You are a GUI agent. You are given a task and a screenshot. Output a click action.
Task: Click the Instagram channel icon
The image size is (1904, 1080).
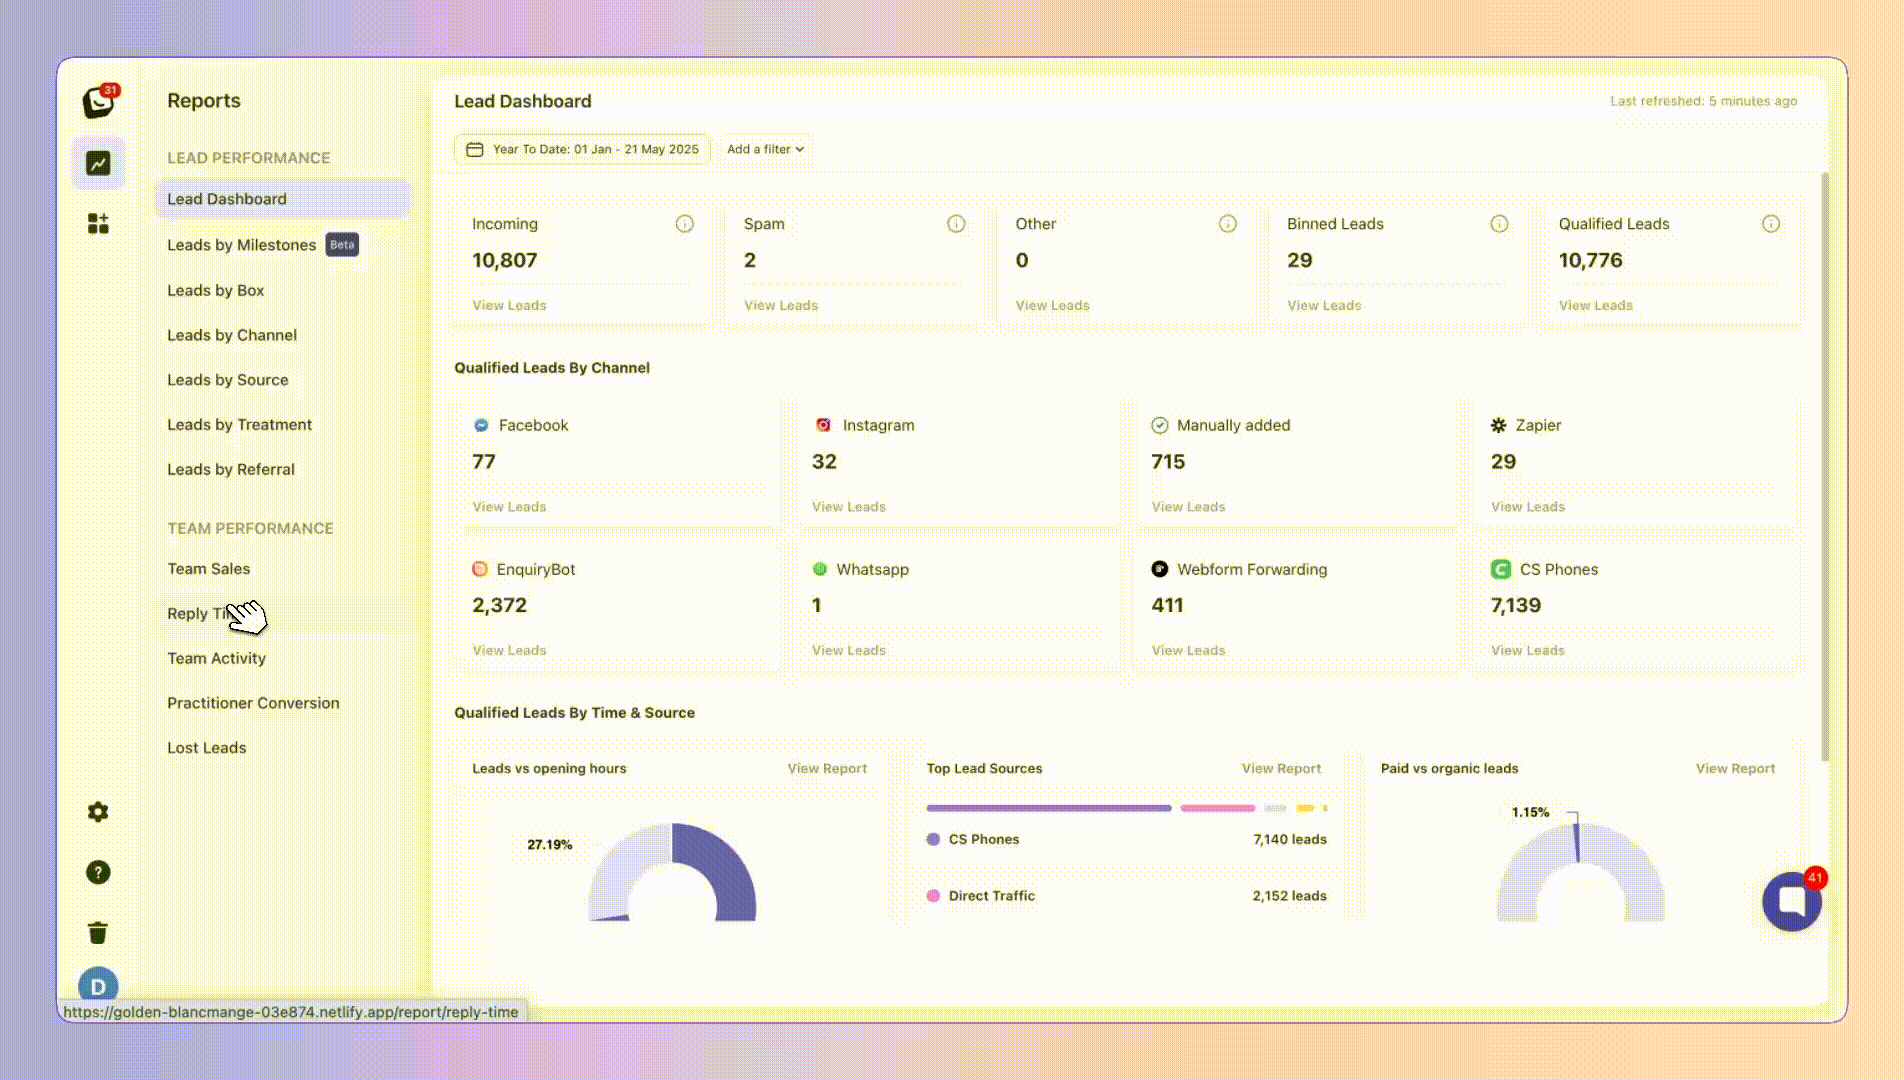point(823,425)
